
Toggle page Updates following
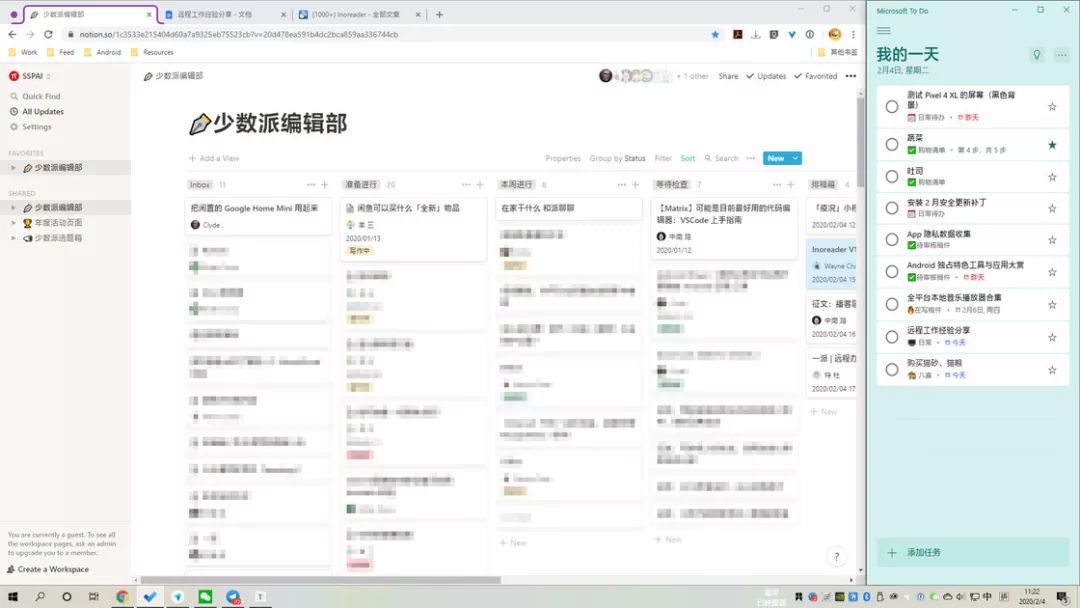coord(766,76)
